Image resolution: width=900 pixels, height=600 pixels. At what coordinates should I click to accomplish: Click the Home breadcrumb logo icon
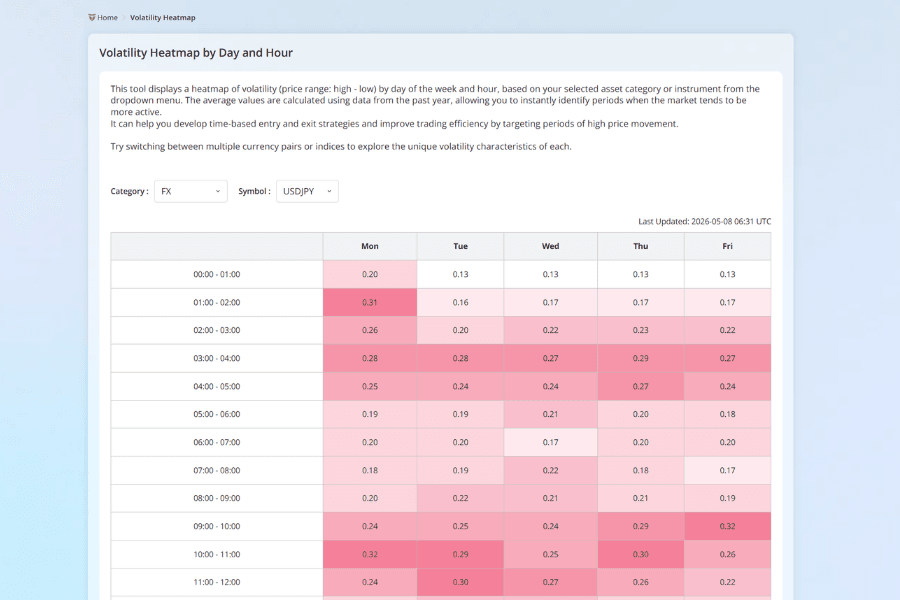(x=91, y=17)
